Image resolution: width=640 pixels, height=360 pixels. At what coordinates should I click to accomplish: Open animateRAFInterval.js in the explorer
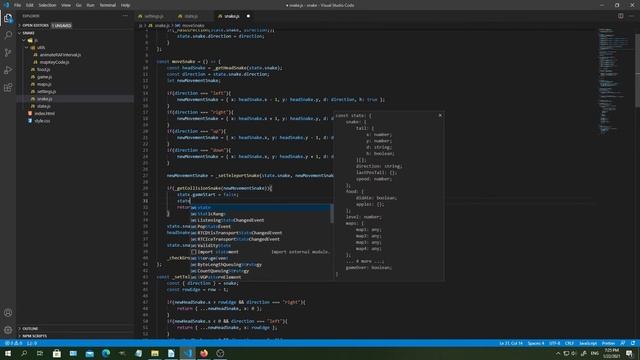60,55
